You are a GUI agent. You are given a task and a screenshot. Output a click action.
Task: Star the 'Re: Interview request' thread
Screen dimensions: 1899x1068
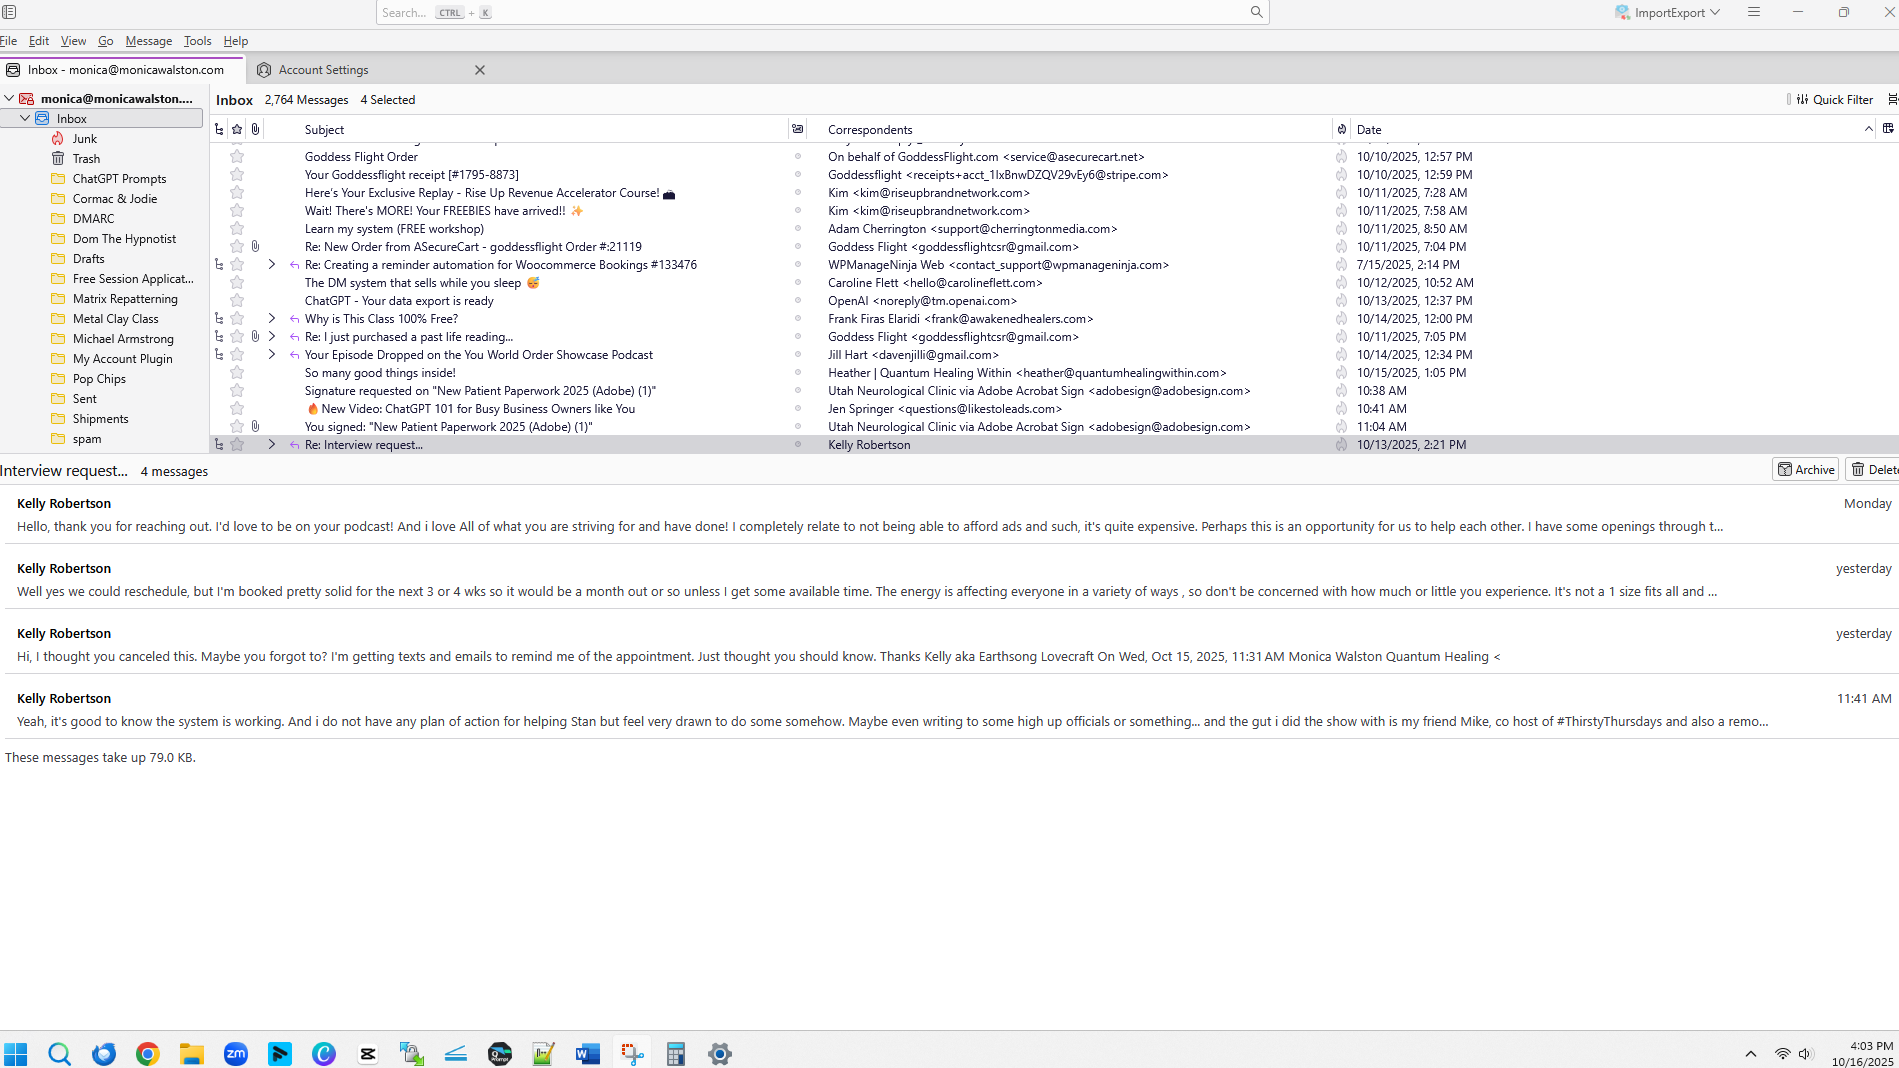[237, 444]
